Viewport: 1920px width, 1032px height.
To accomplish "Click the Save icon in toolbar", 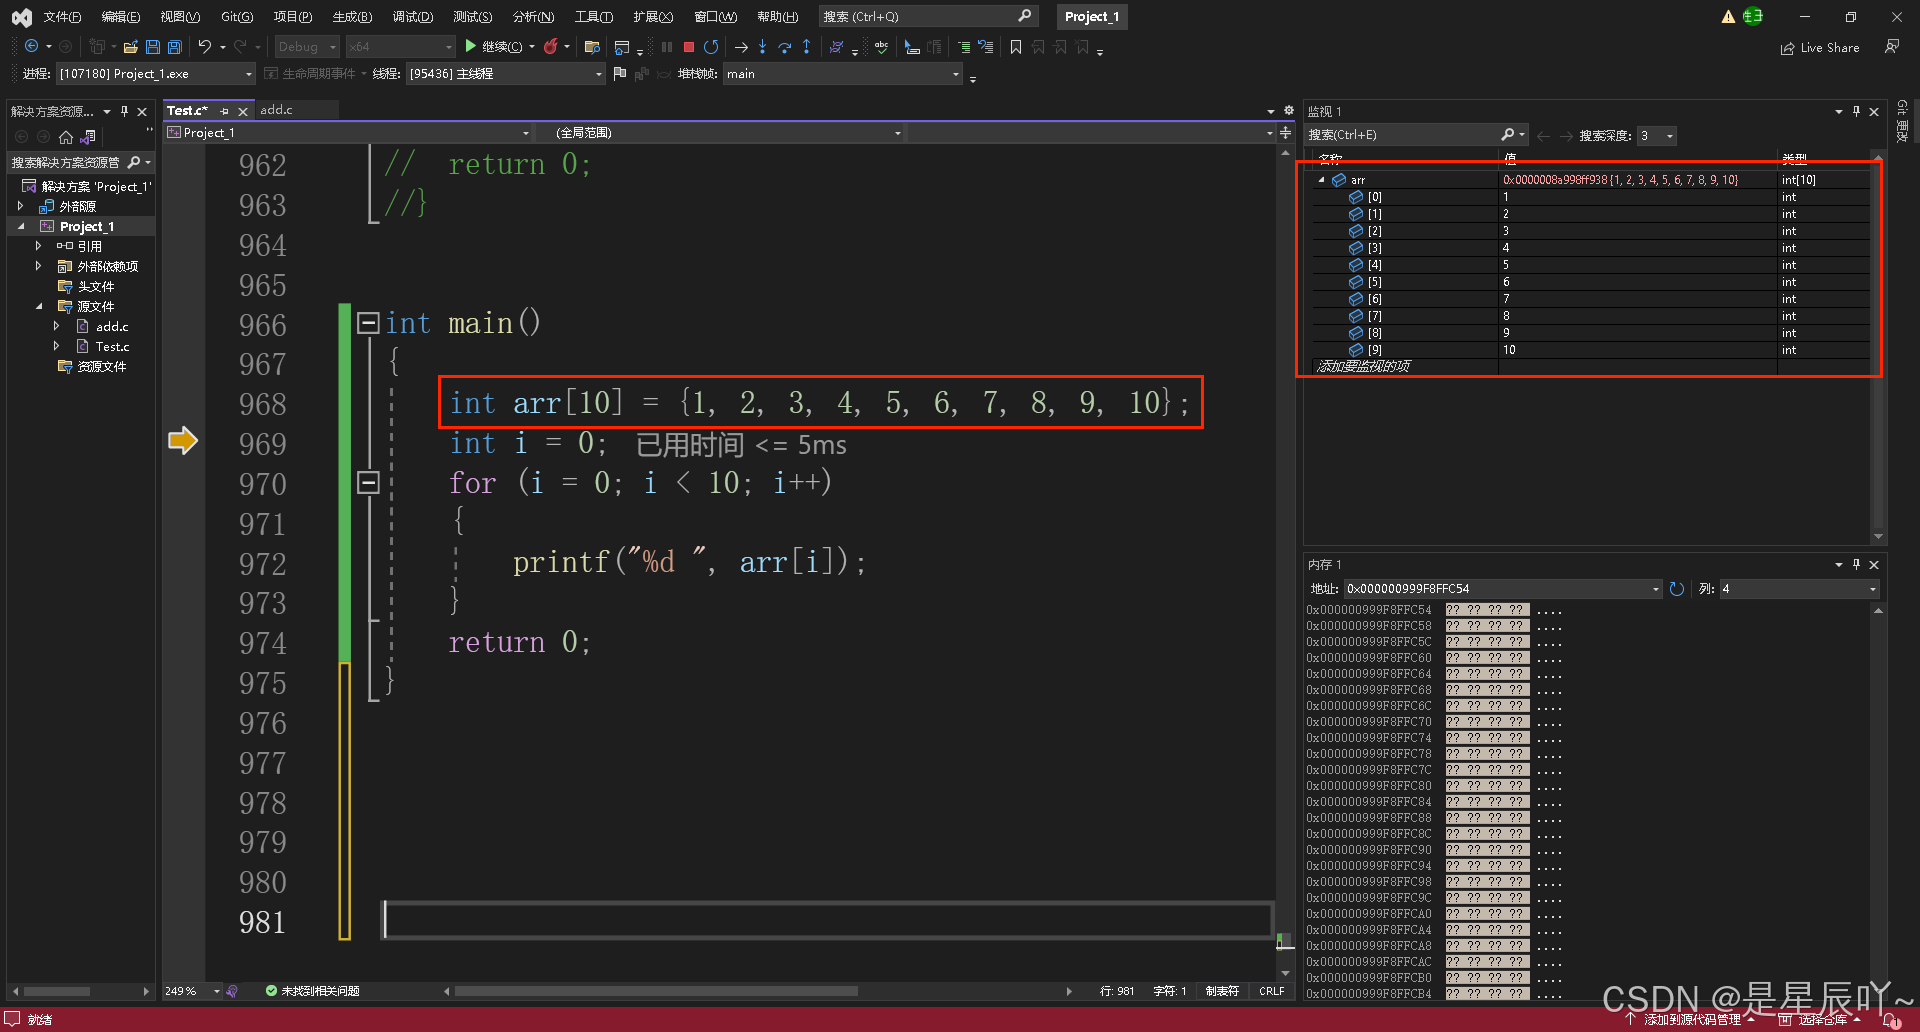I will (153, 47).
